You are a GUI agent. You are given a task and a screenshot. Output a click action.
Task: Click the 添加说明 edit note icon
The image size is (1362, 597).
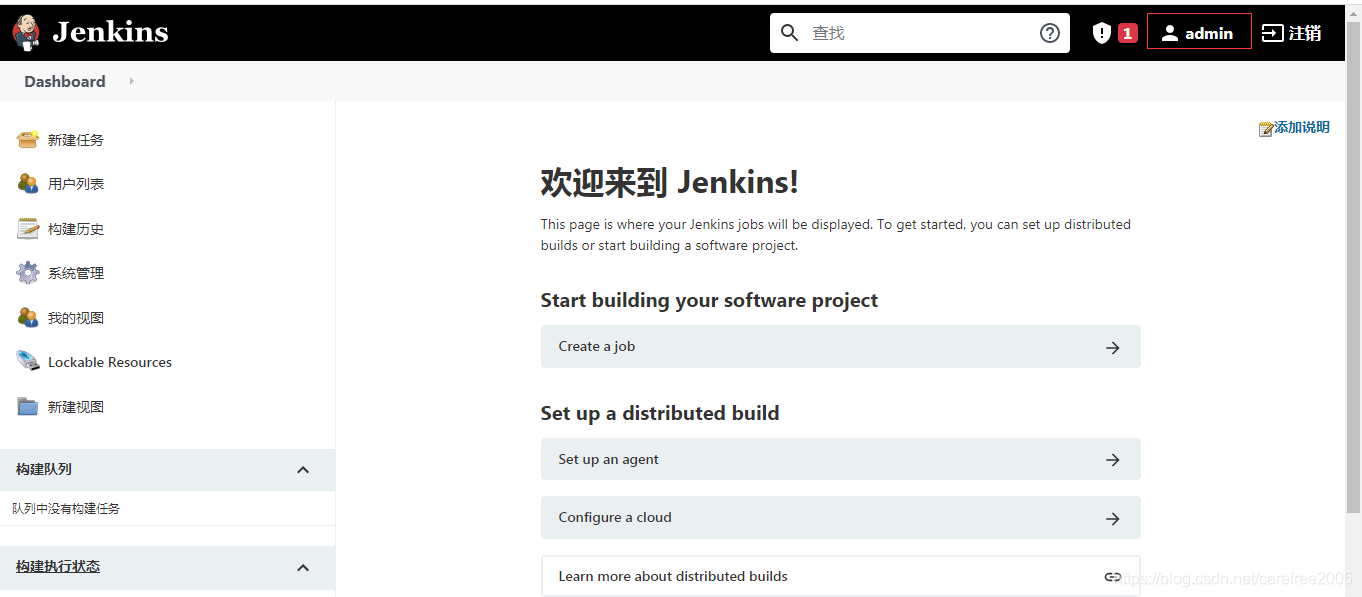[x=1266, y=128]
